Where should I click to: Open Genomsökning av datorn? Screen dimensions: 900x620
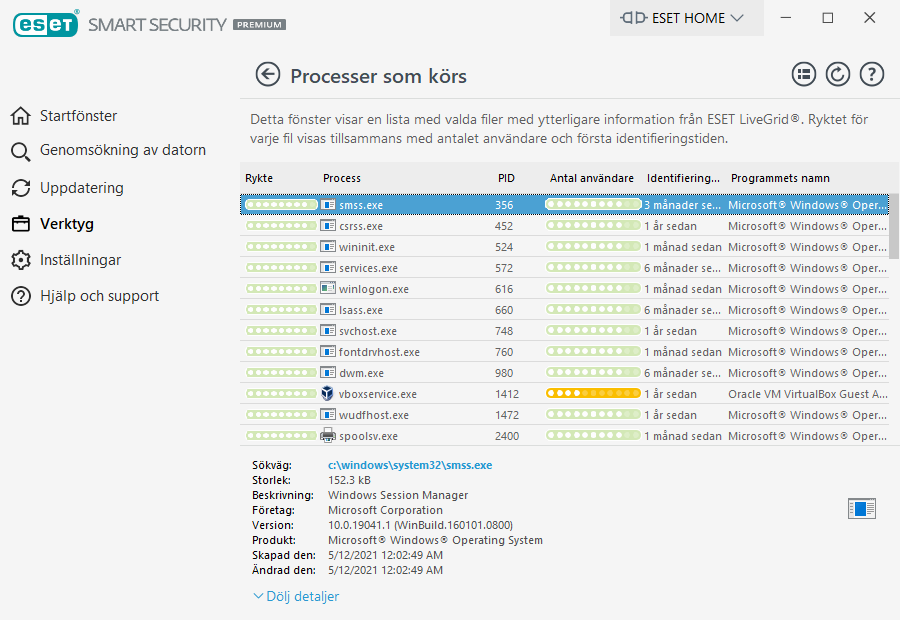pyautogui.click(x=122, y=151)
